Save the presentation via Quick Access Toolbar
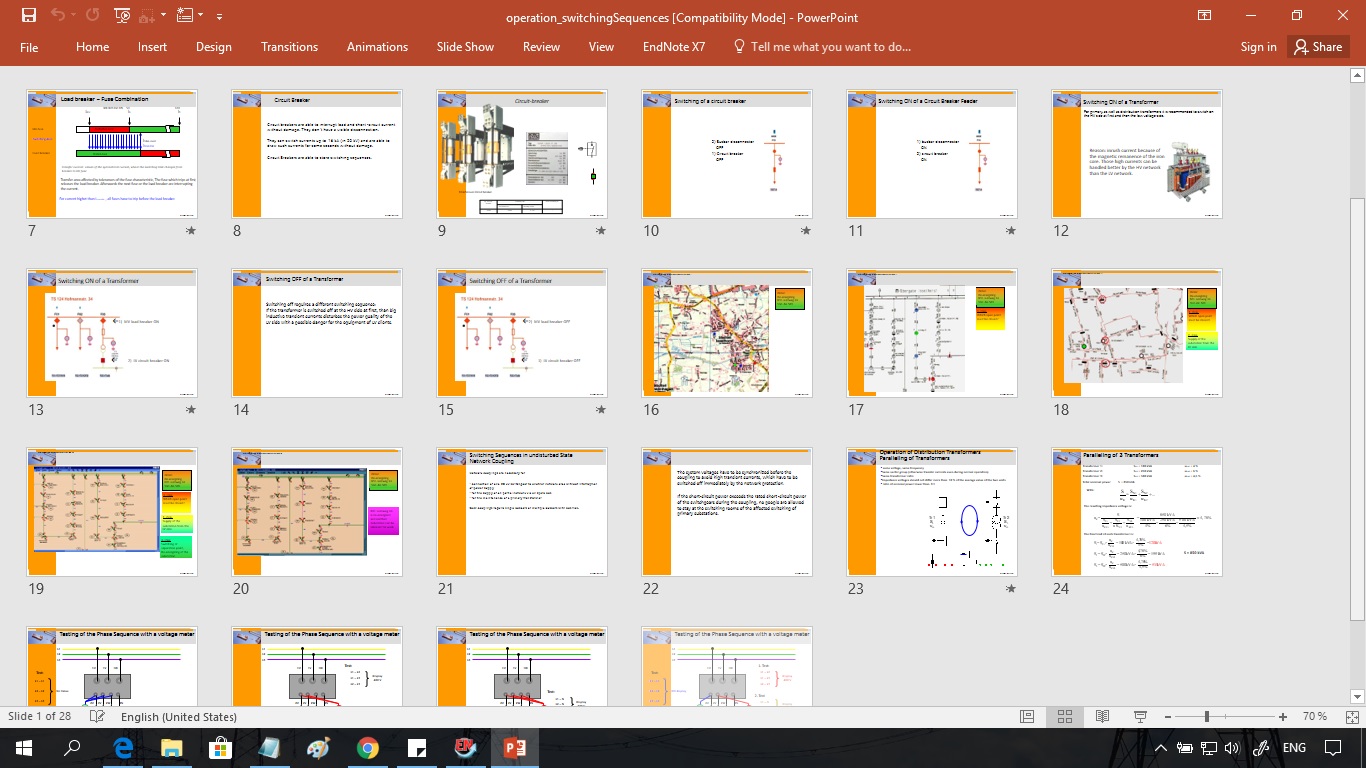Screen dimensions: 1366x768 point(30,15)
